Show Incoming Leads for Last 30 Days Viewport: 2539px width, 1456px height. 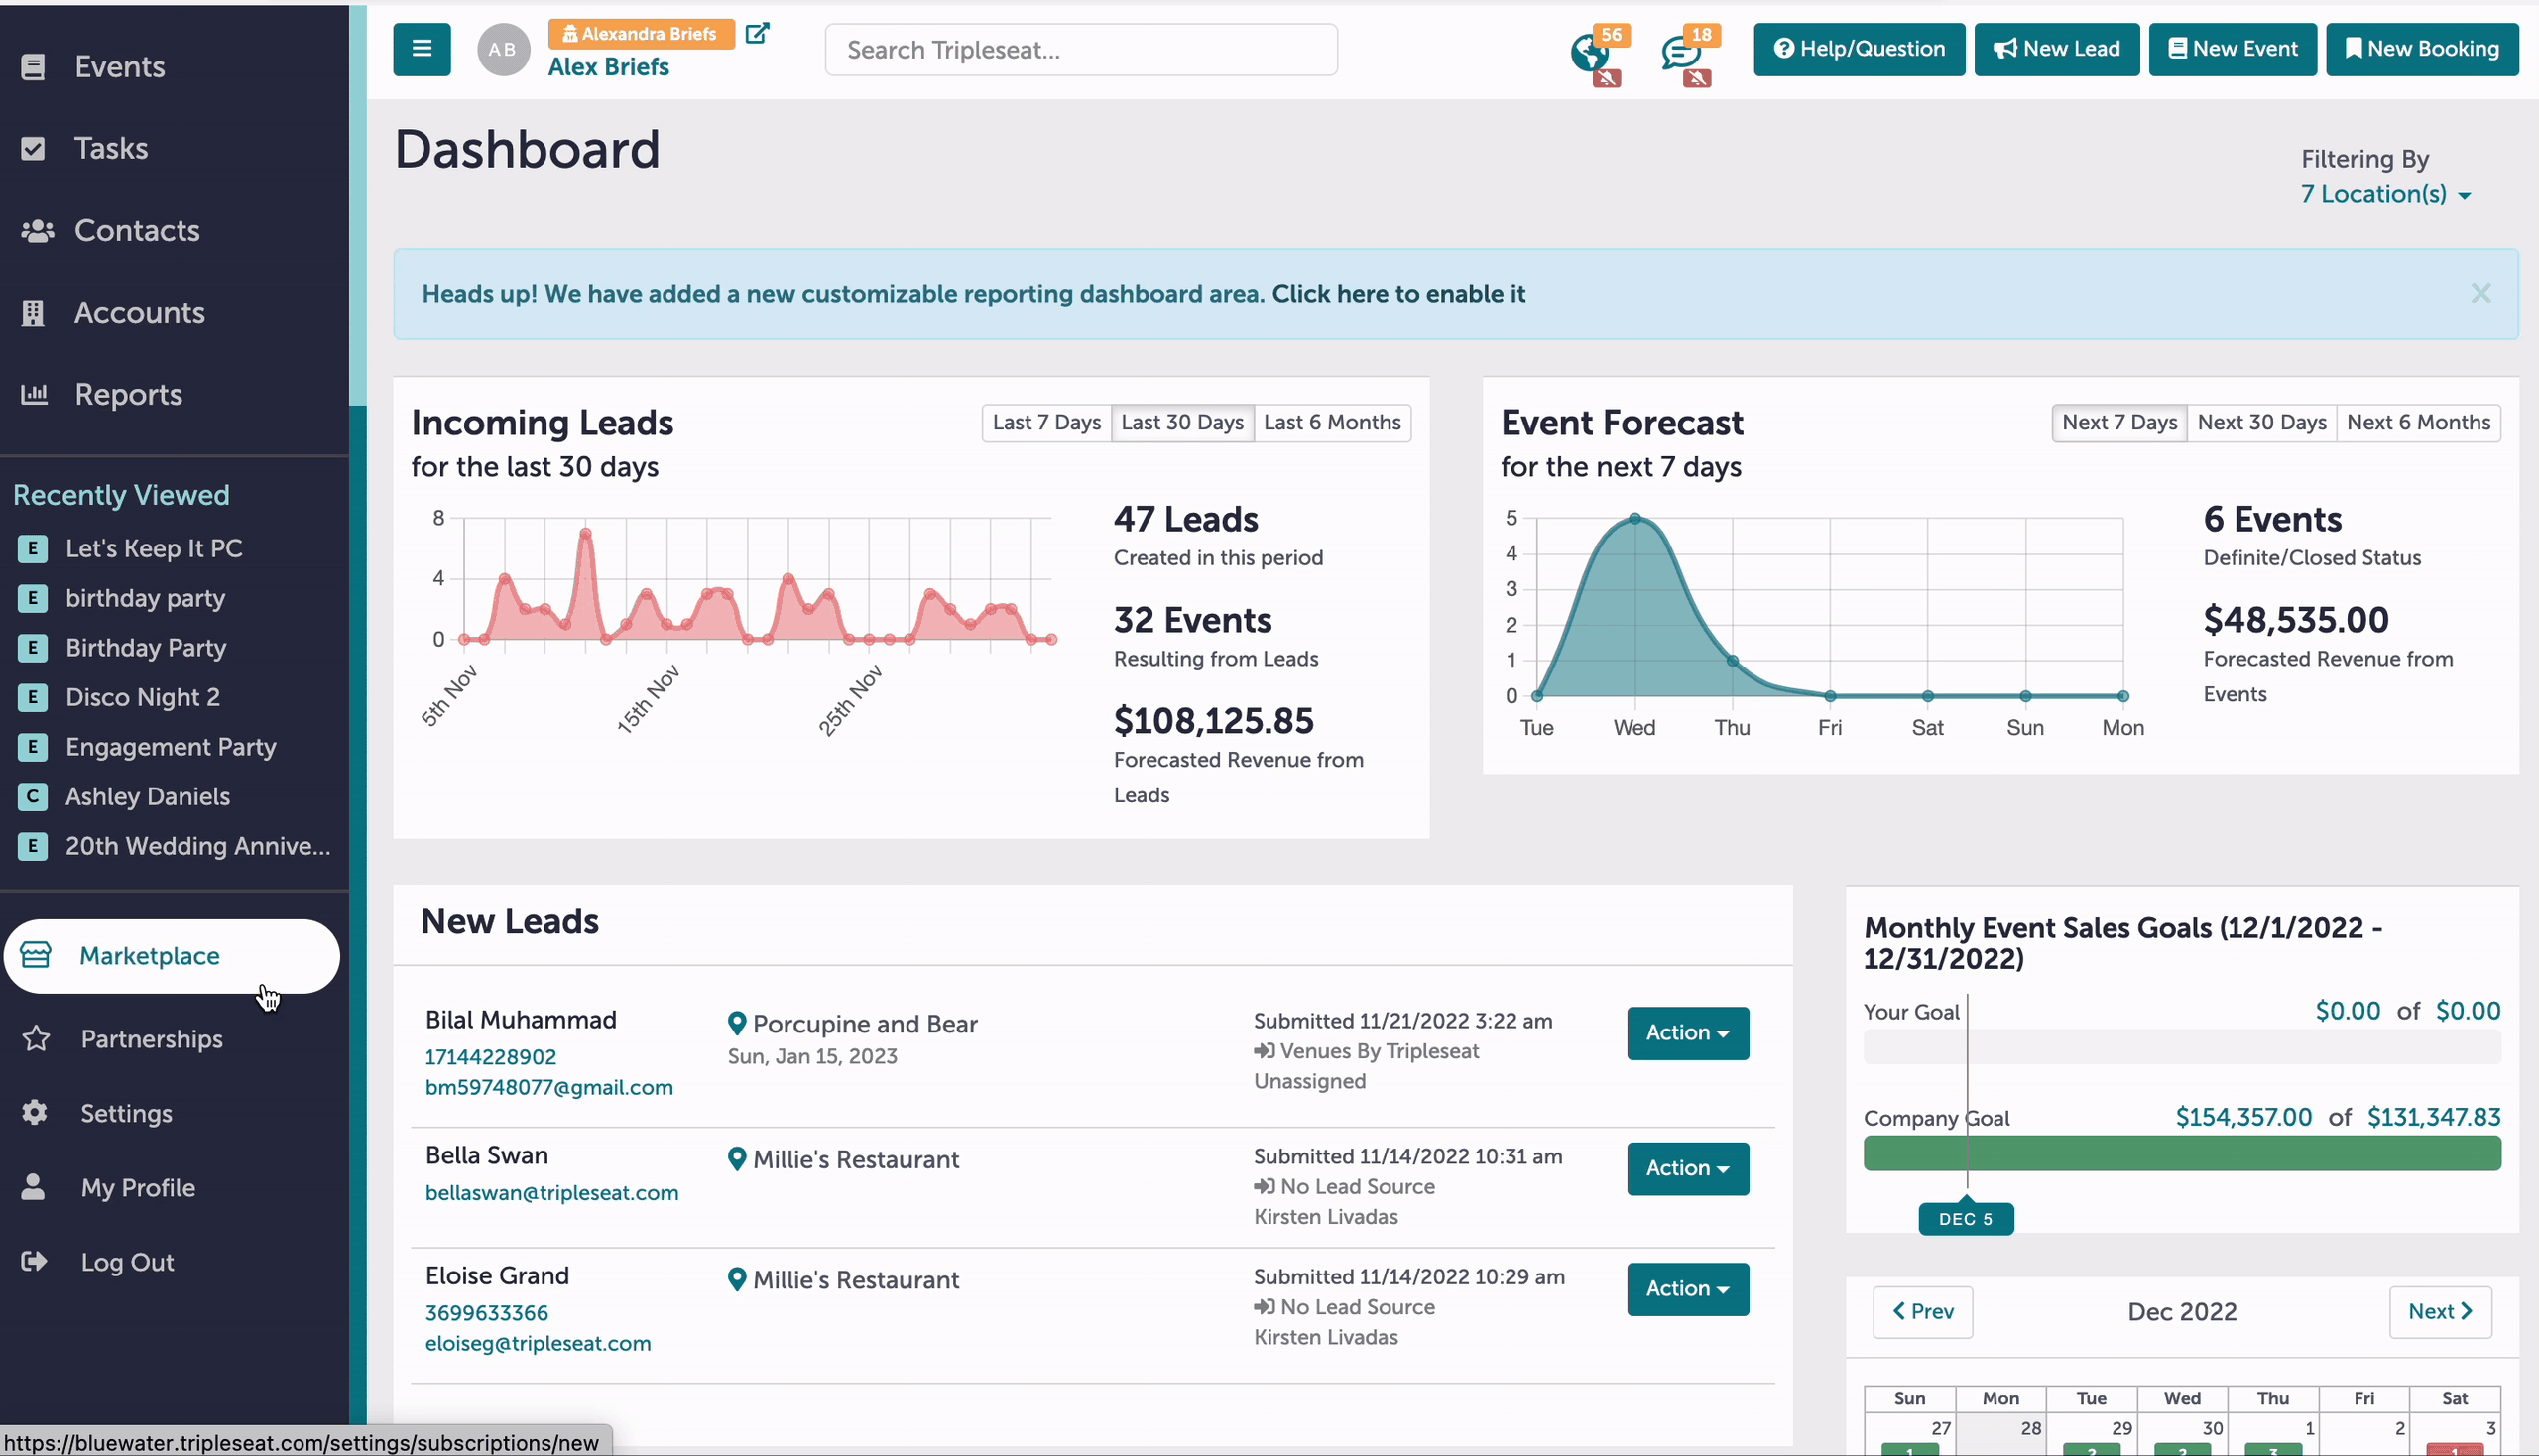coord(1182,423)
